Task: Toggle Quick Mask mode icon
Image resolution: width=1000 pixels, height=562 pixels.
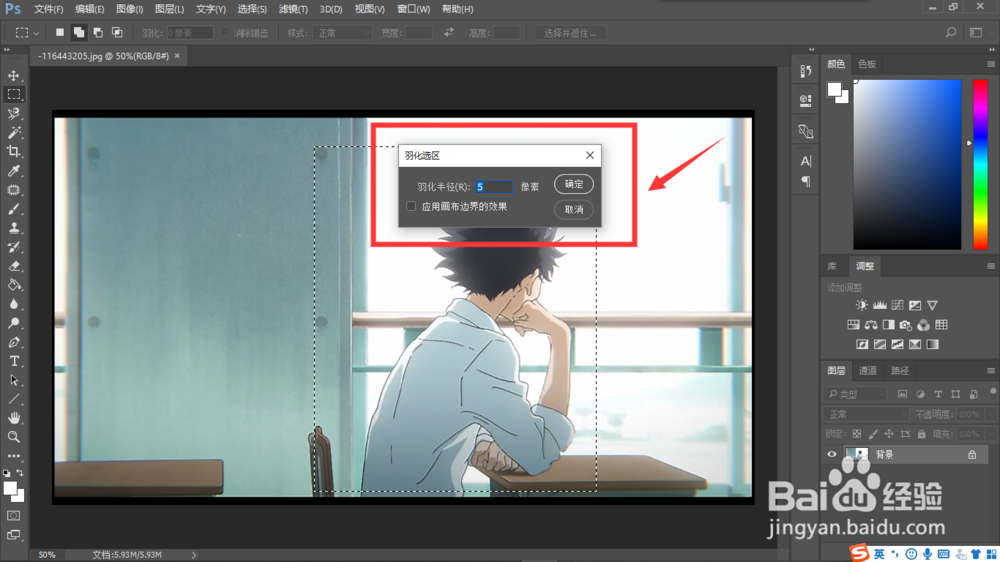Action: point(13,515)
